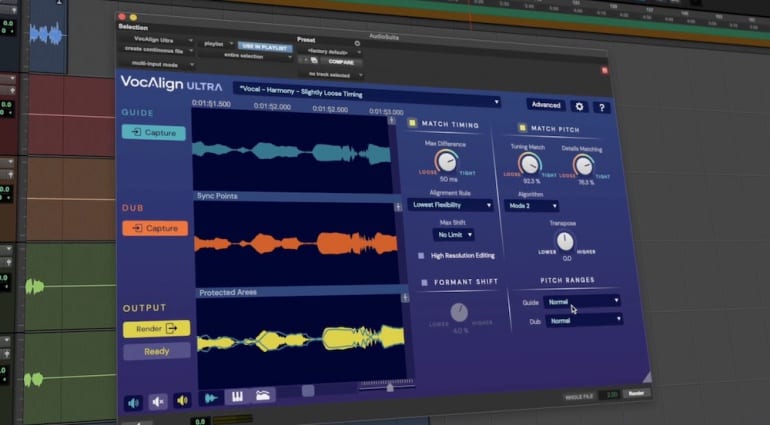Open the entire selection dropdown
The width and height of the screenshot is (770, 425).
point(247,56)
